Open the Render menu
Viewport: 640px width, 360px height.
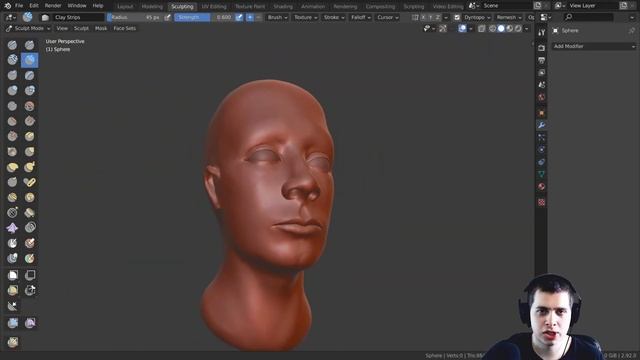point(53,6)
